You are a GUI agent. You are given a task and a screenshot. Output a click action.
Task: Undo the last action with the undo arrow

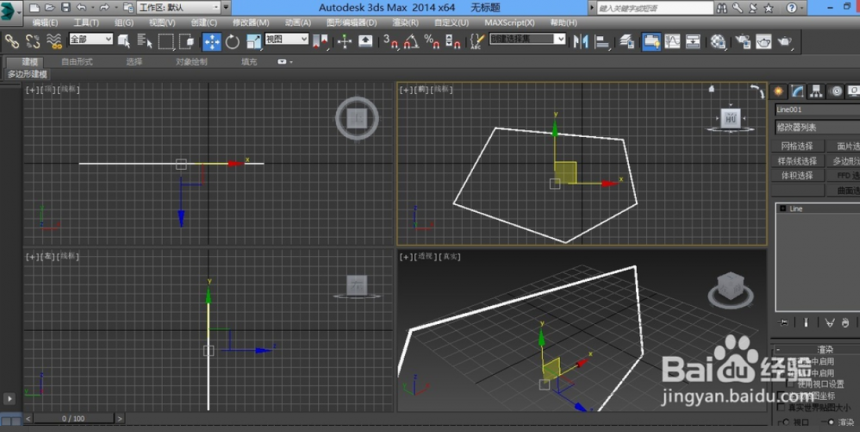point(81,8)
